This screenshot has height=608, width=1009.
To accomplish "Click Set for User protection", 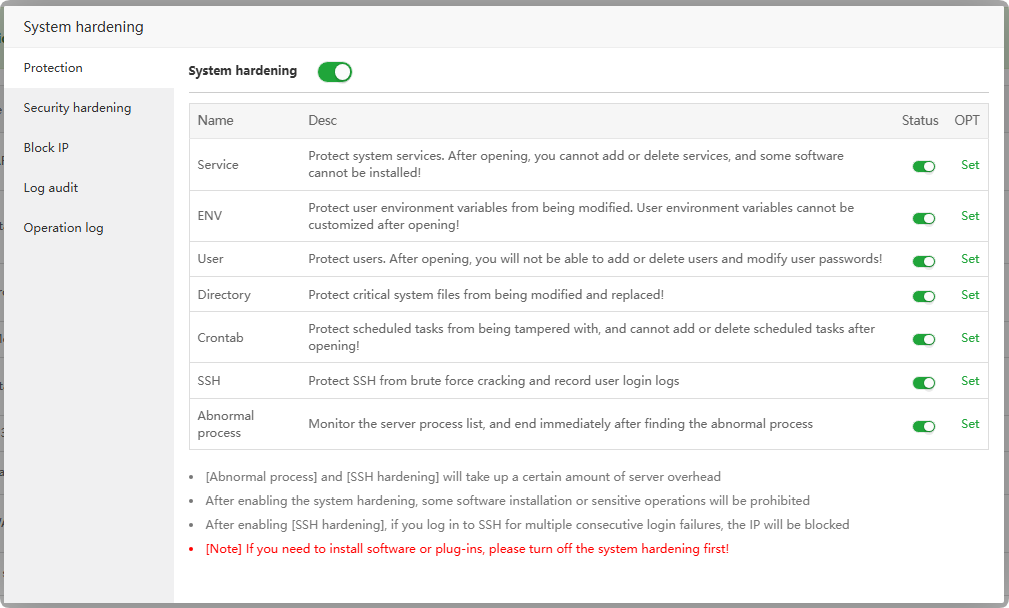I will tap(970, 259).
